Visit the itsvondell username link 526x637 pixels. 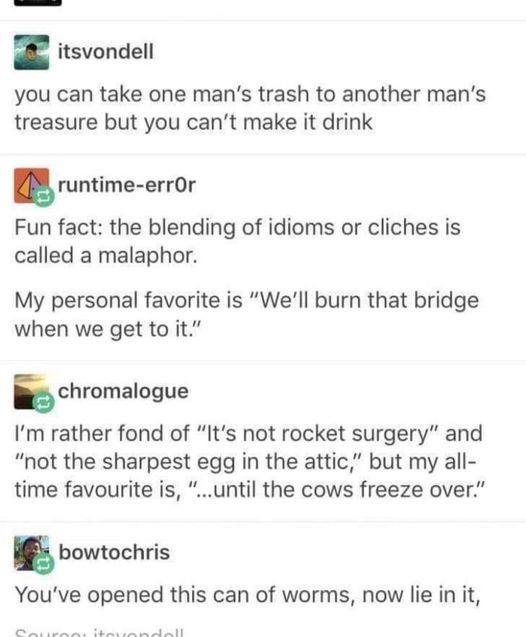[106, 52]
